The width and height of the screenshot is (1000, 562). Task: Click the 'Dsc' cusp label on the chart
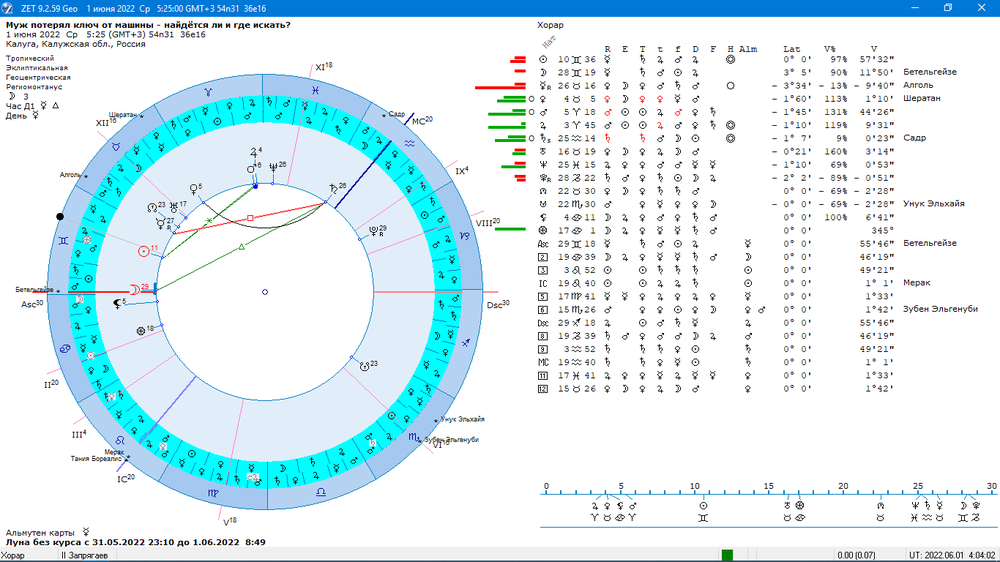point(498,305)
